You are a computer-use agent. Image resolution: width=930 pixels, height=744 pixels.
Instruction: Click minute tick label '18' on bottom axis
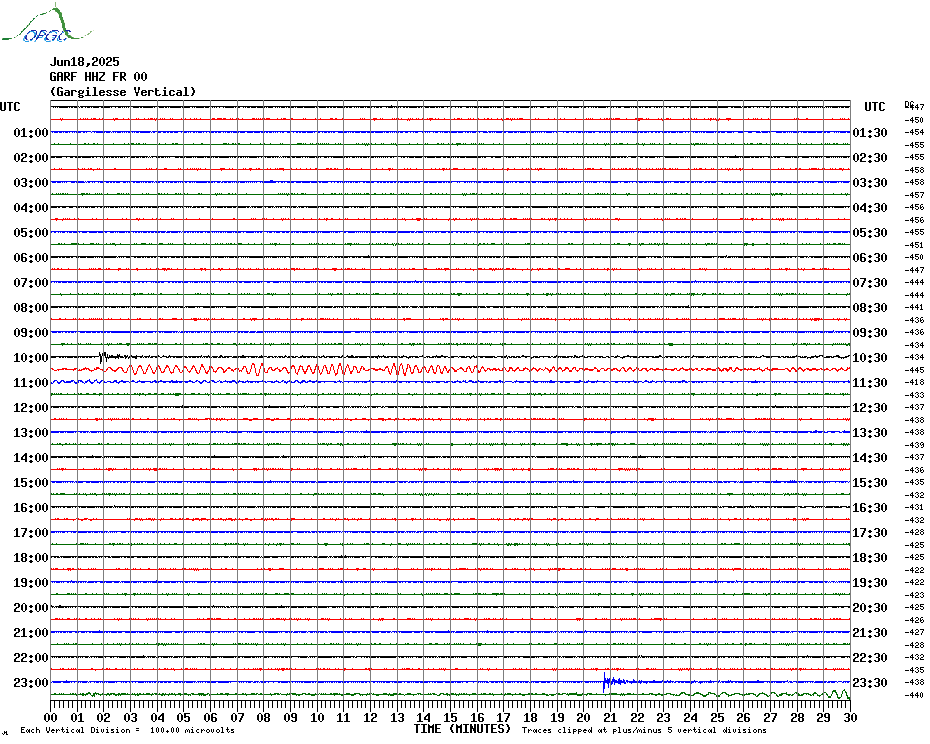[530, 717]
